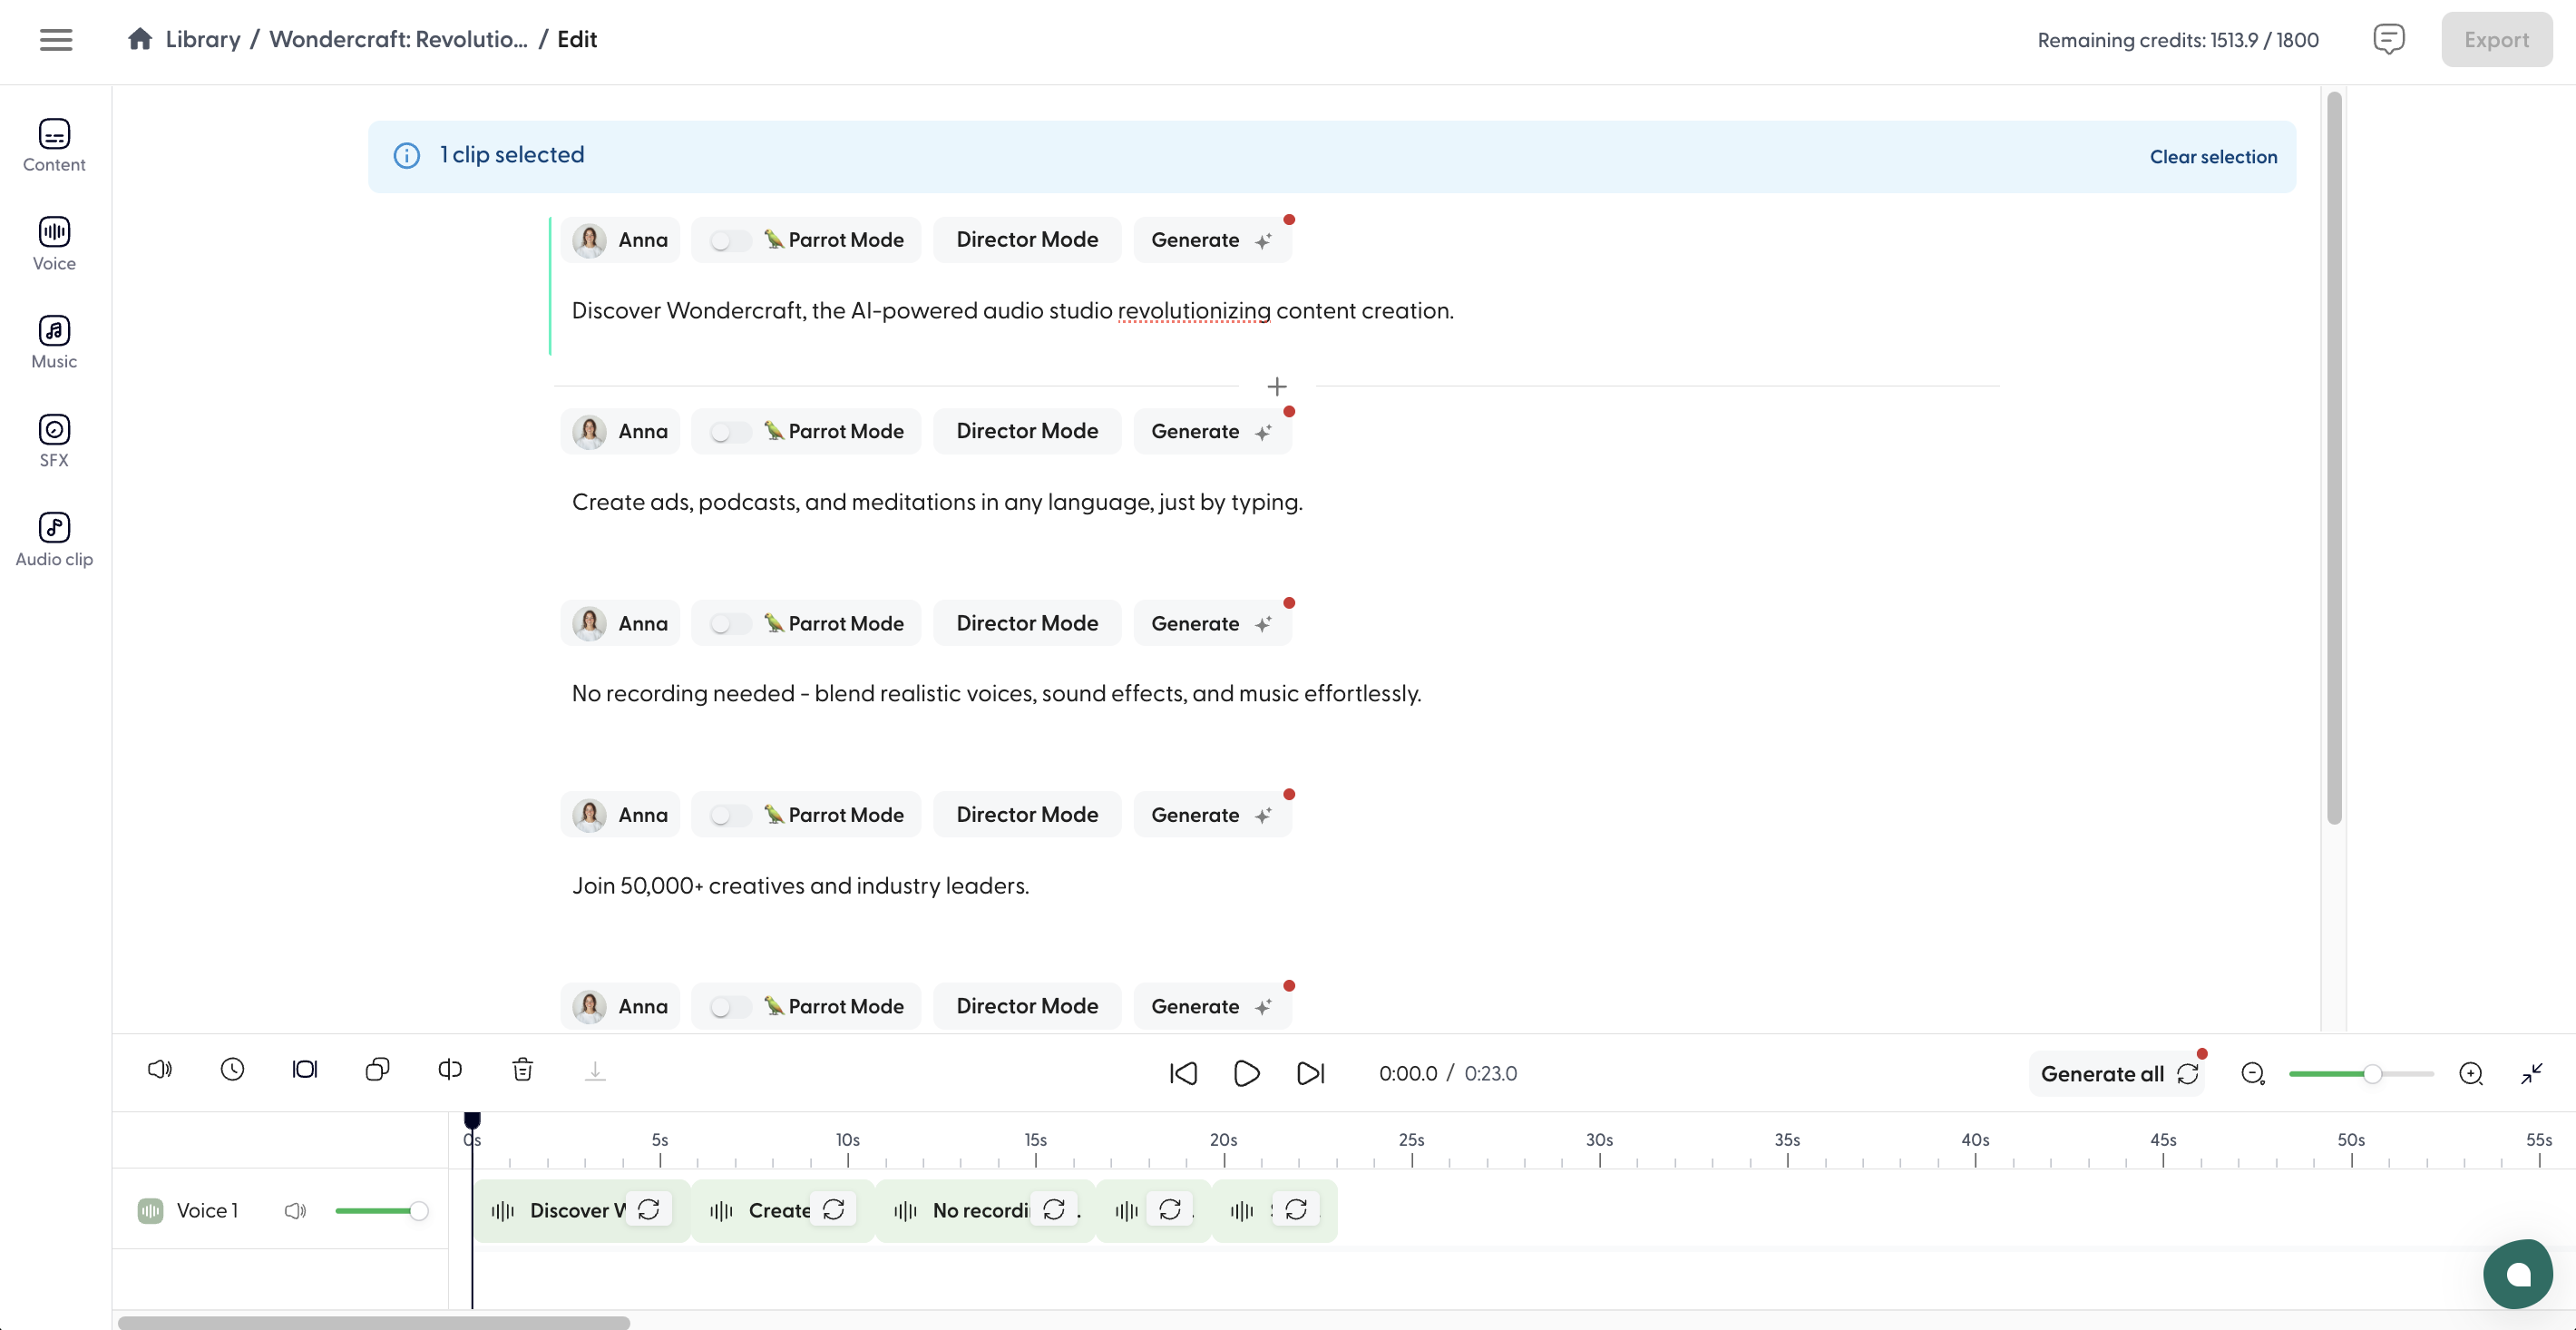Click the clock duration tool icon
Image resolution: width=2576 pixels, height=1330 pixels.
point(232,1070)
